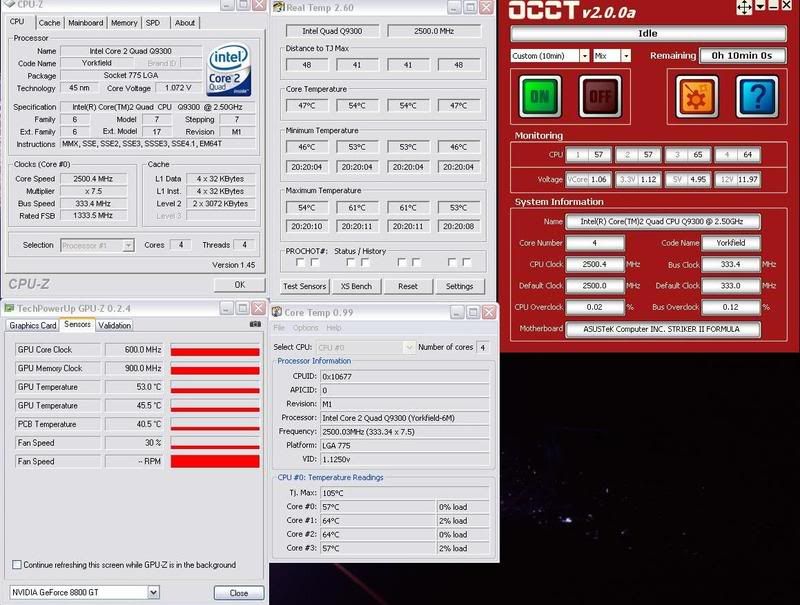The height and width of the screenshot is (605, 800).
Task: Click the OCCT title bar down-arrow icon
Action: [x=760, y=6]
